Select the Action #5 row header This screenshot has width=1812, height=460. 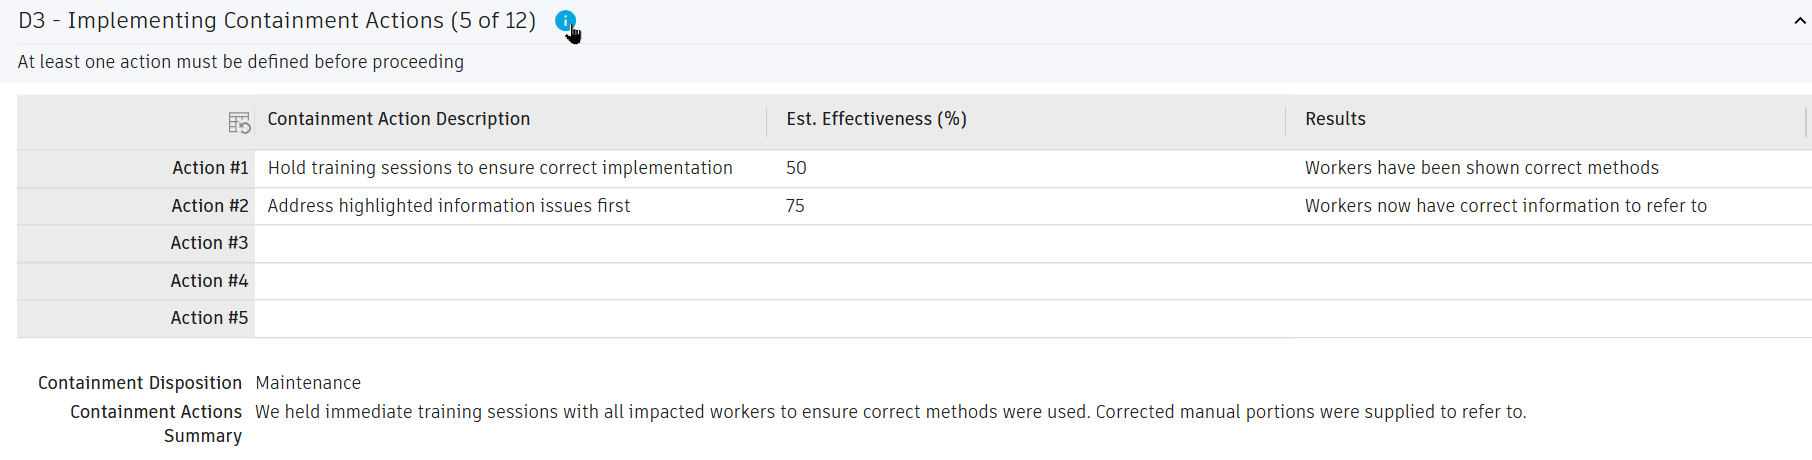click(210, 318)
